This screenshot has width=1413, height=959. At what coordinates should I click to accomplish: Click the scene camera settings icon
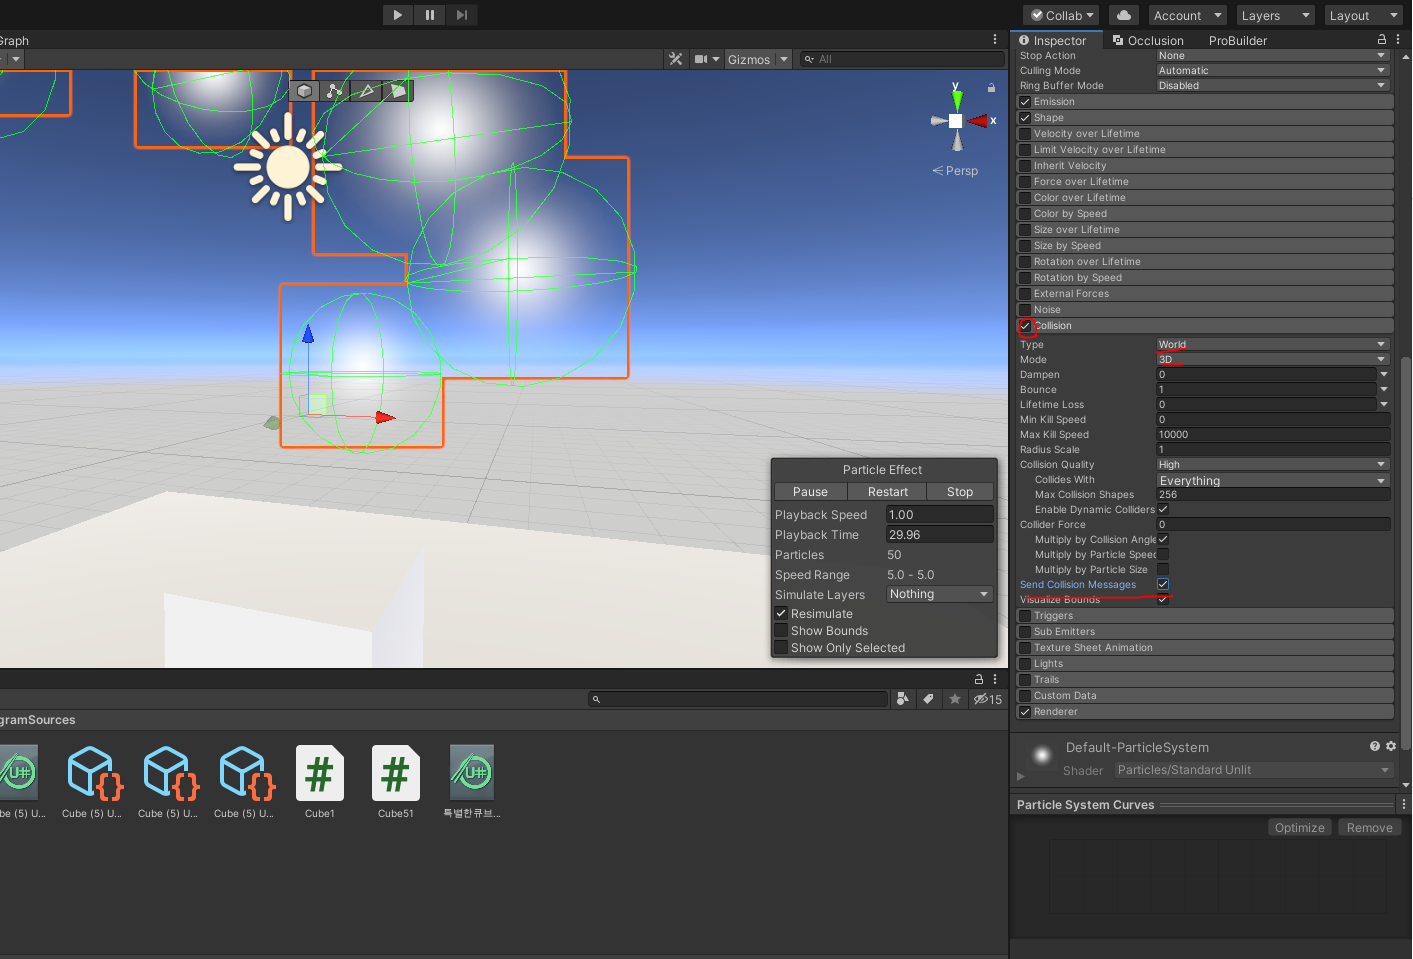(x=707, y=59)
